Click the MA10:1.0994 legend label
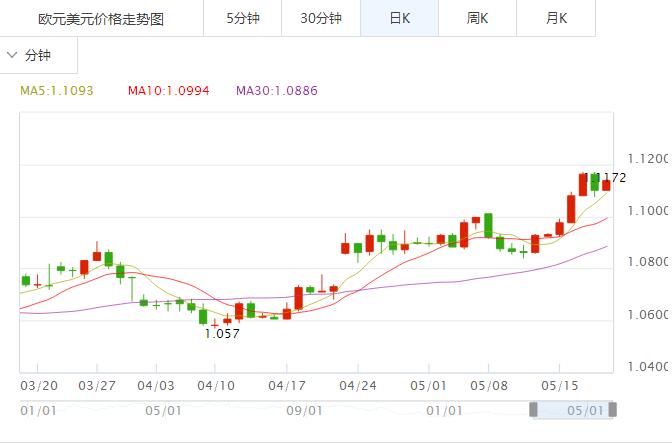Image resolution: width=672 pixels, height=443 pixels. pyautogui.click(x=169, y=91)
